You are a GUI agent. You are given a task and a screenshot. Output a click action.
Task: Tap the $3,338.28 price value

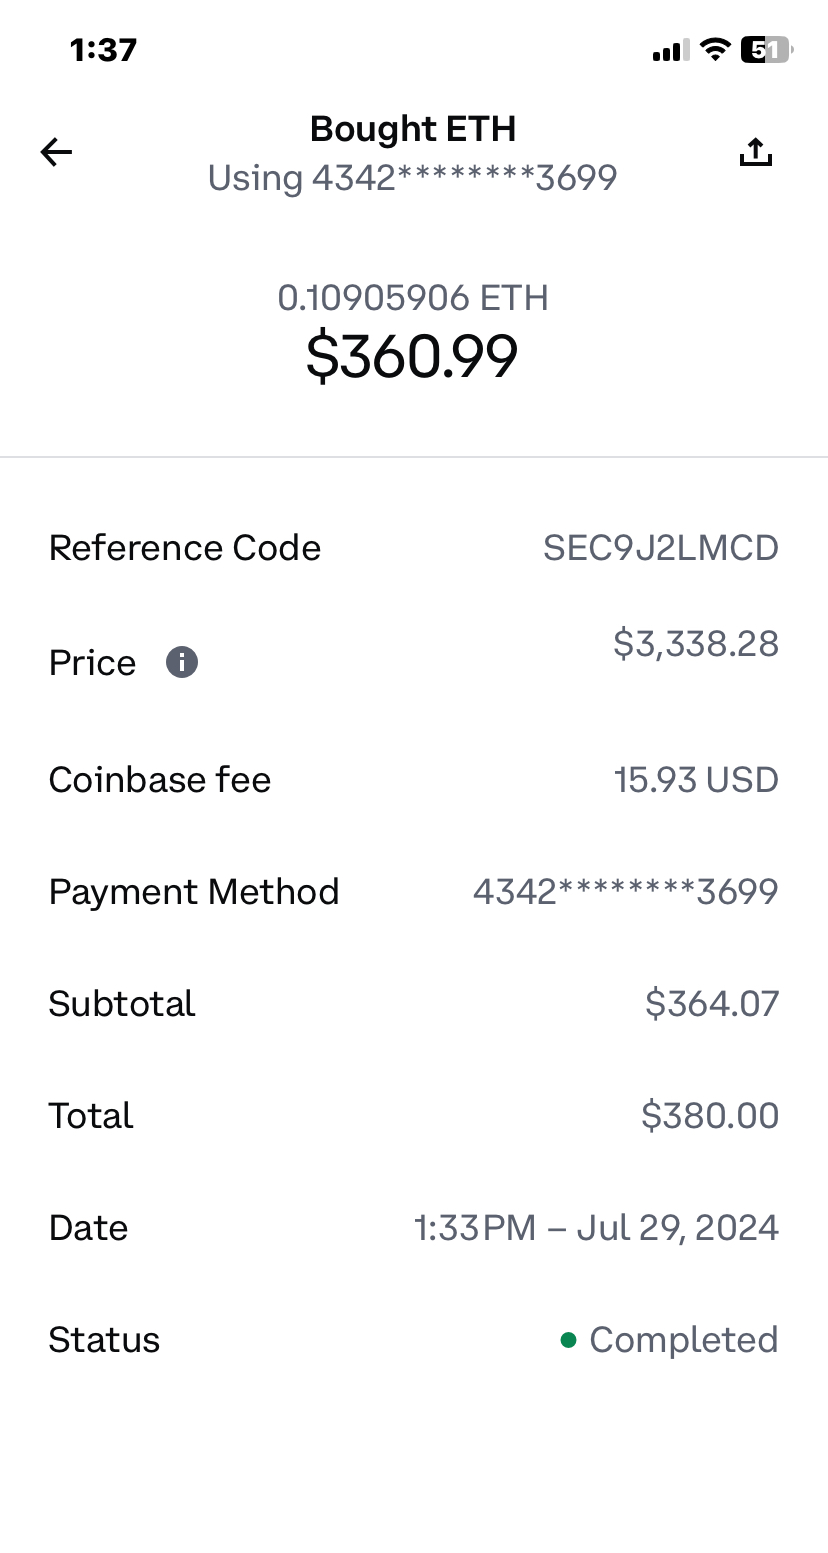(x=696, y=644)
